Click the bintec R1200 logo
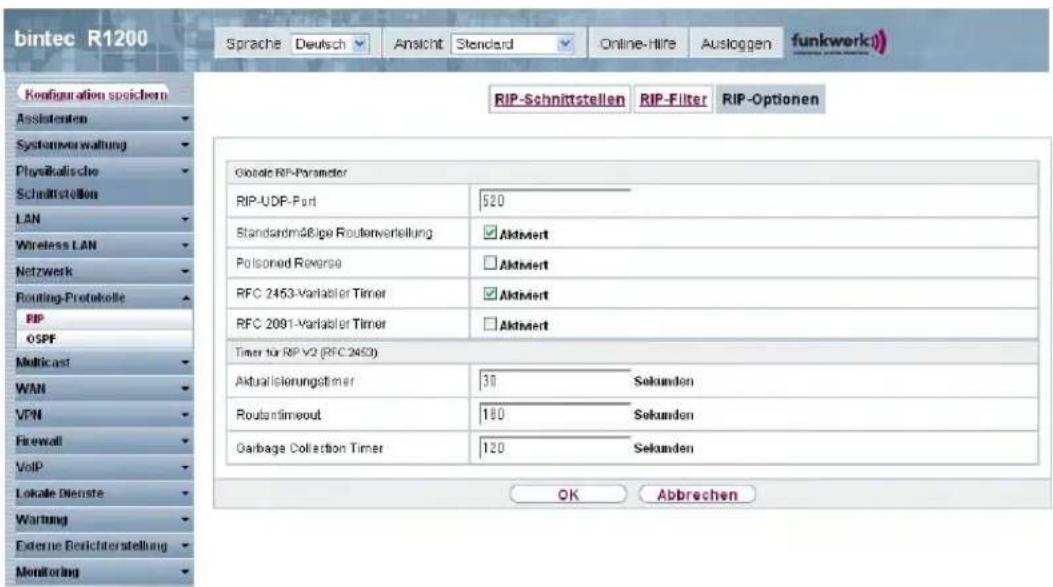This screenshot has height=587, width=1053. pos(81,39)
